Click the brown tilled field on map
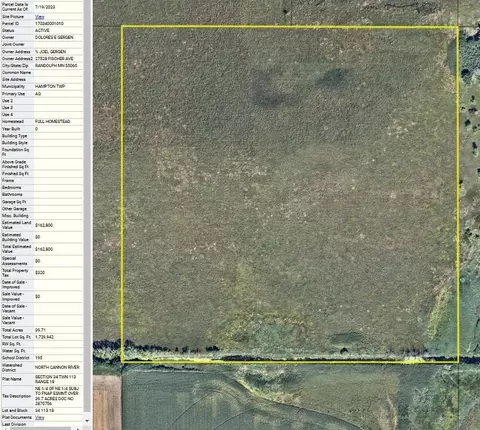 [107, 402]
